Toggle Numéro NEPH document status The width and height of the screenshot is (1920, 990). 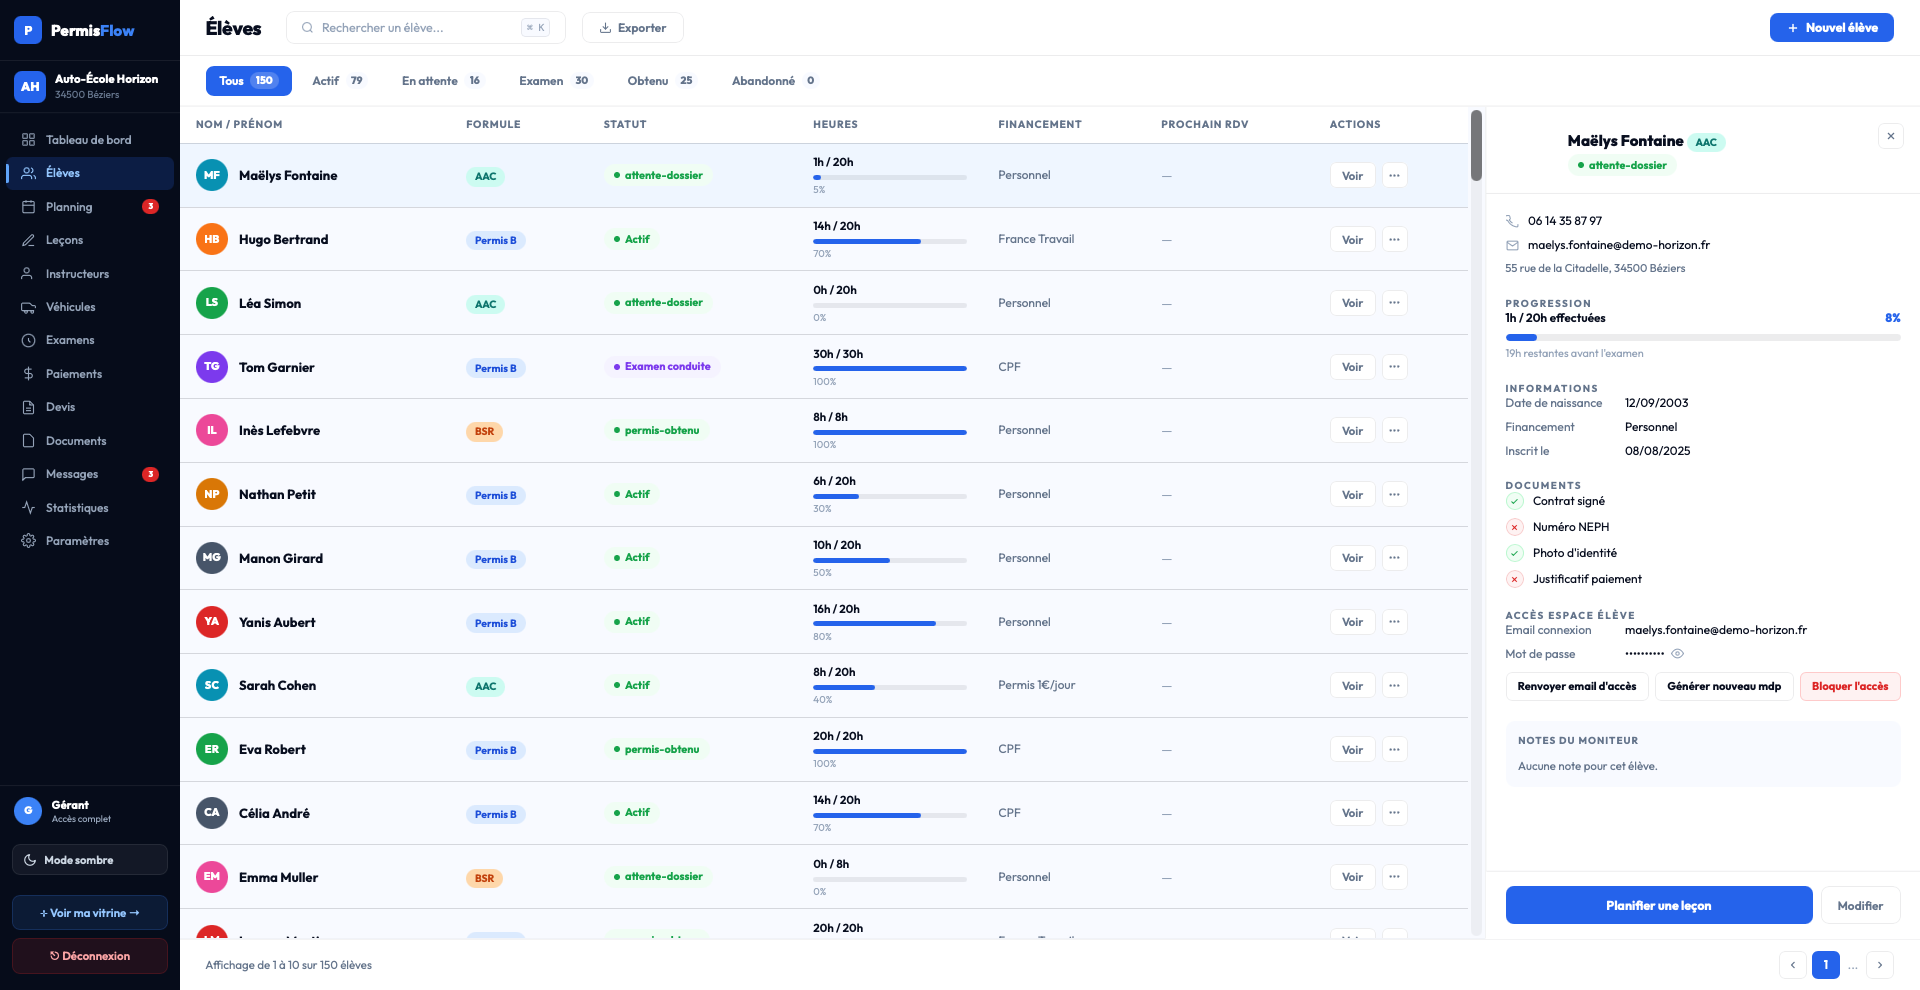tap(1514, 527)
